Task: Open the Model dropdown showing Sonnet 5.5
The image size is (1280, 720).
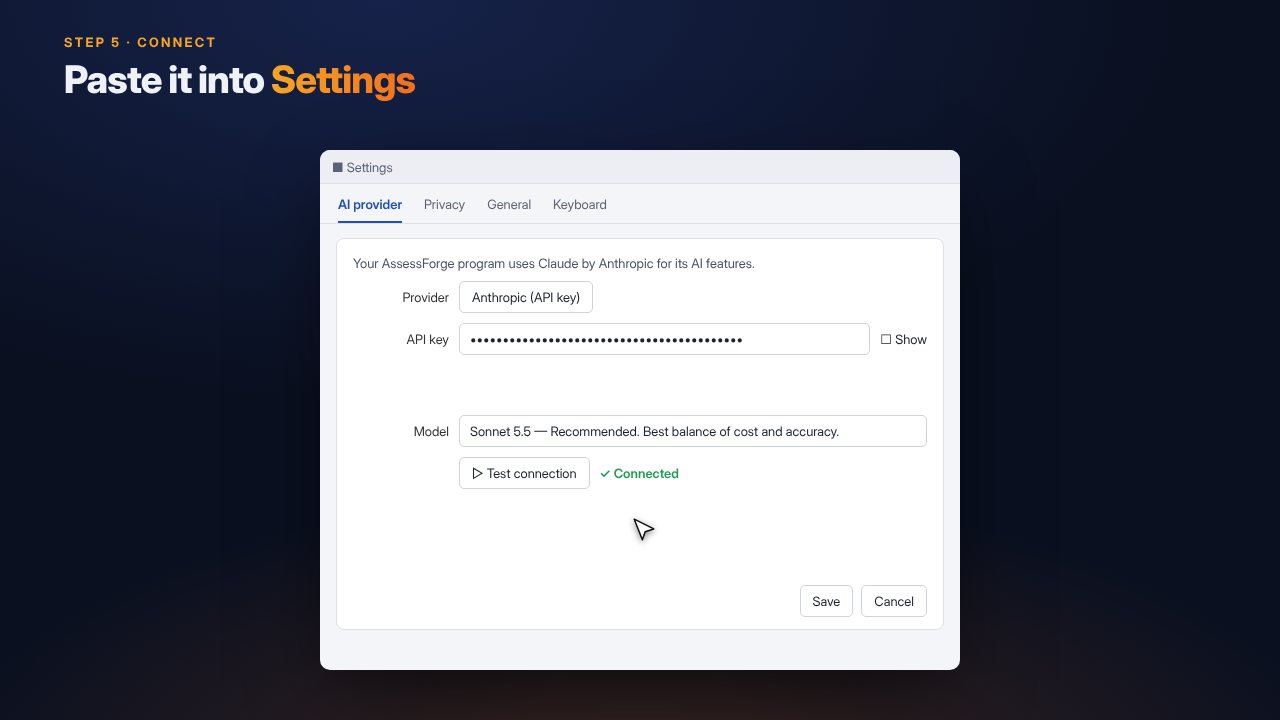Action: pyautogui.click(x=693, y=431)
